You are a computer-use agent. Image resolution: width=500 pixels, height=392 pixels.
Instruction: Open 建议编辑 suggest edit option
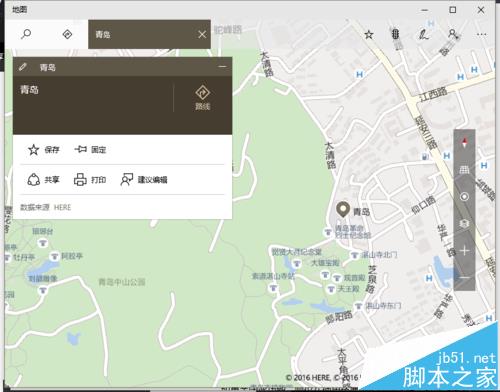(x=144, y=180)
